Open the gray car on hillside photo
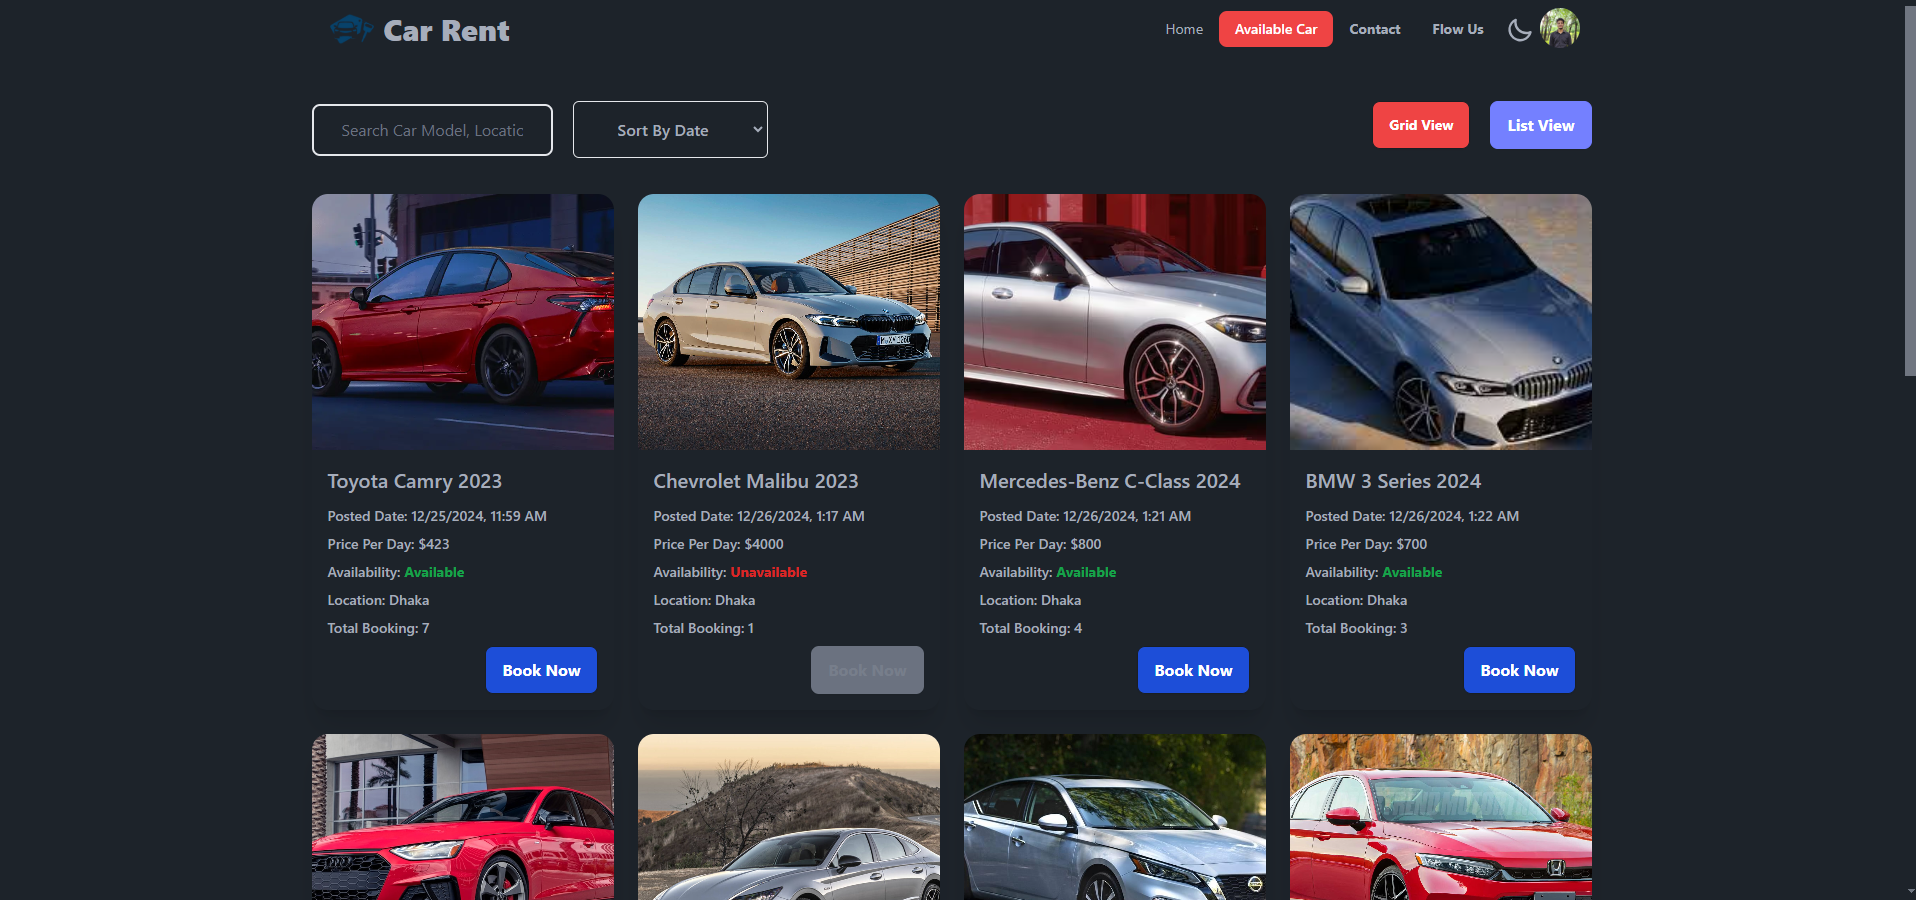 (789, 817)
